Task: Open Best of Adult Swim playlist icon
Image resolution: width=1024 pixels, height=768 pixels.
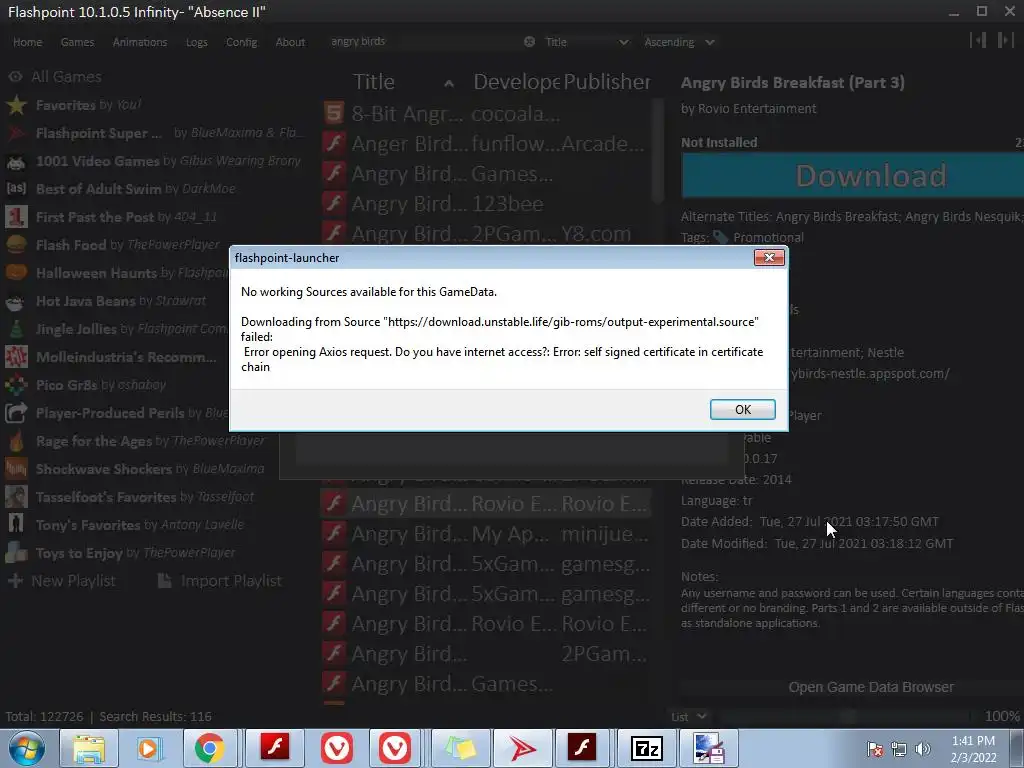Action: tap(16, 189)
